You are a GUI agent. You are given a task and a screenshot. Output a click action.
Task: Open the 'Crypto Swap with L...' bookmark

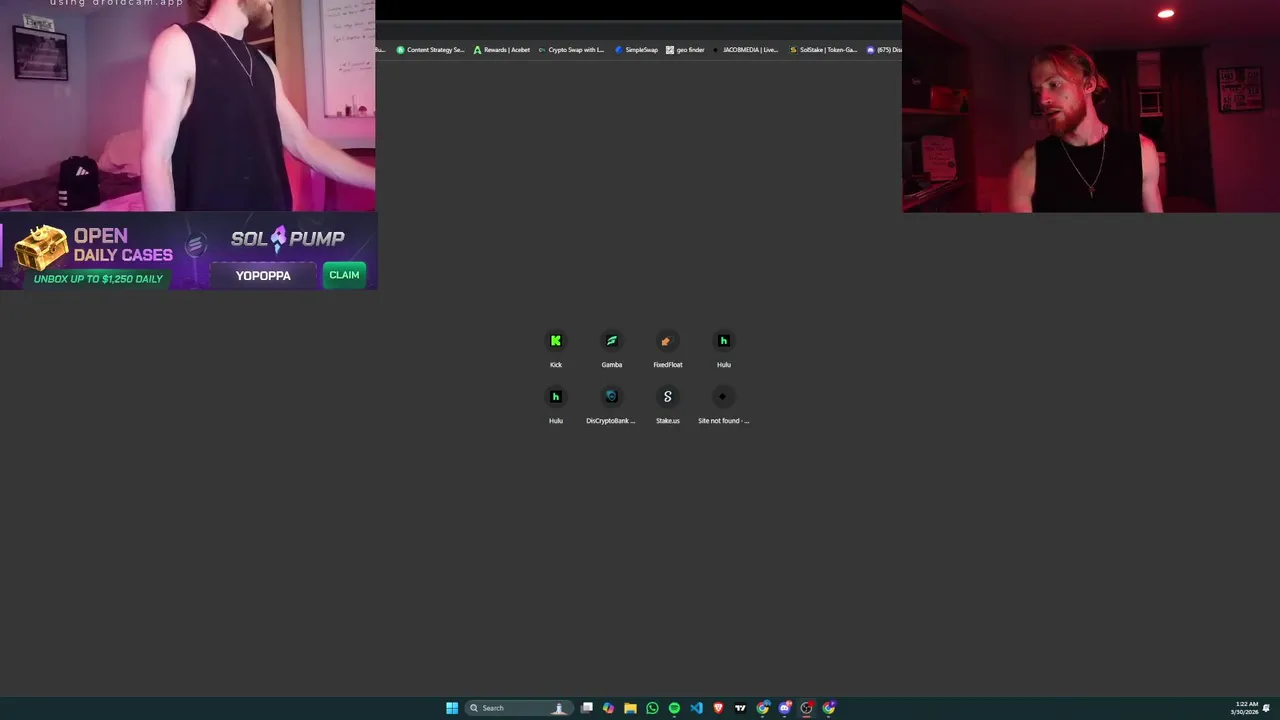pyautogui.click(x=571, y=50)
